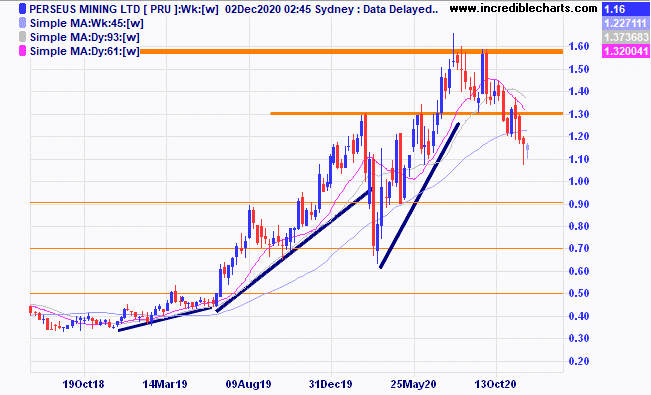Click the 13Oct20 date axis label
Screen dimensions: 651x395
pyautogui.click(x=495, y=384)
